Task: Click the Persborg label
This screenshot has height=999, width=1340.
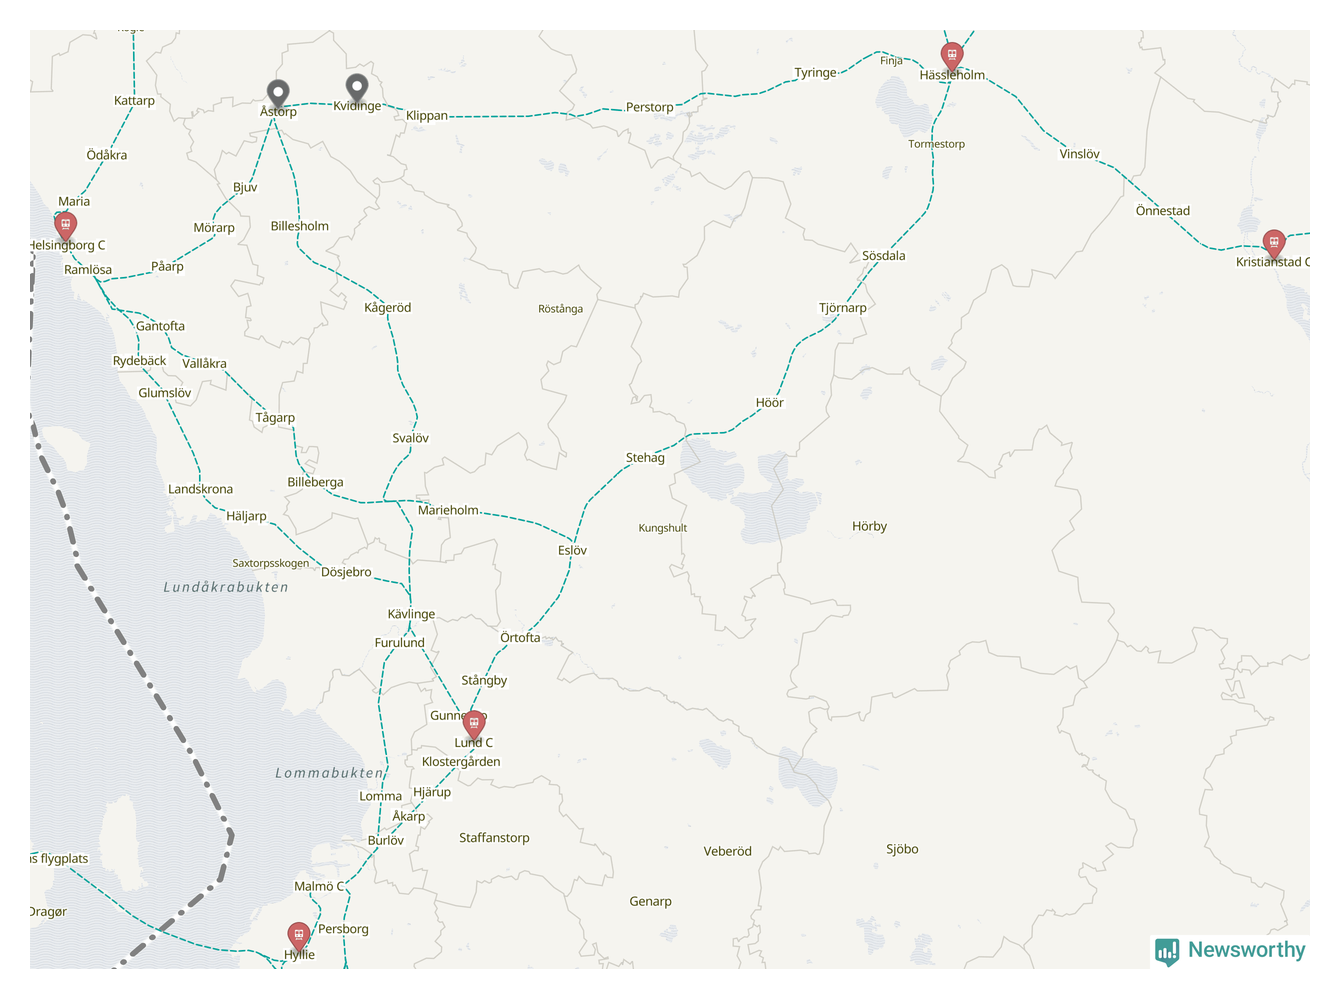Action: tap(343, 929)
